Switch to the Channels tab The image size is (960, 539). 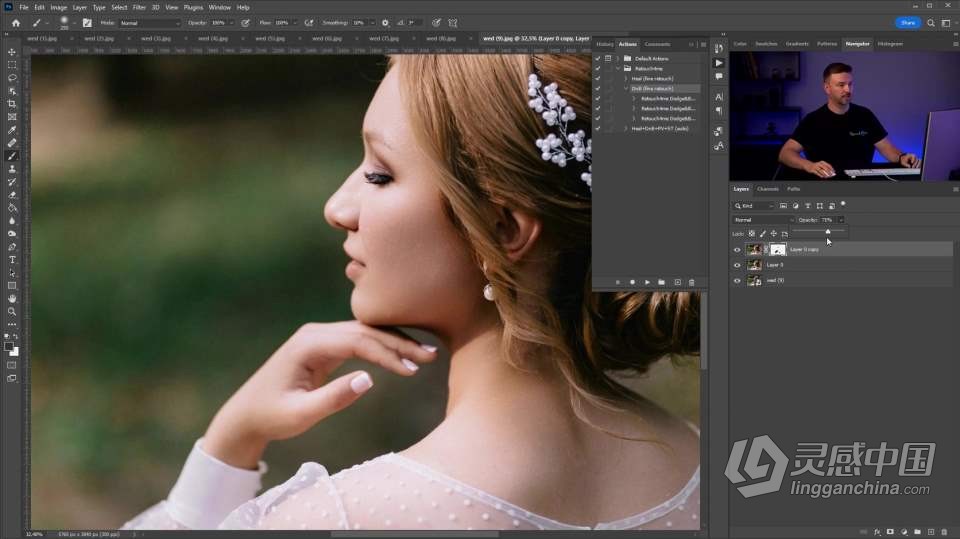(768, 188)
